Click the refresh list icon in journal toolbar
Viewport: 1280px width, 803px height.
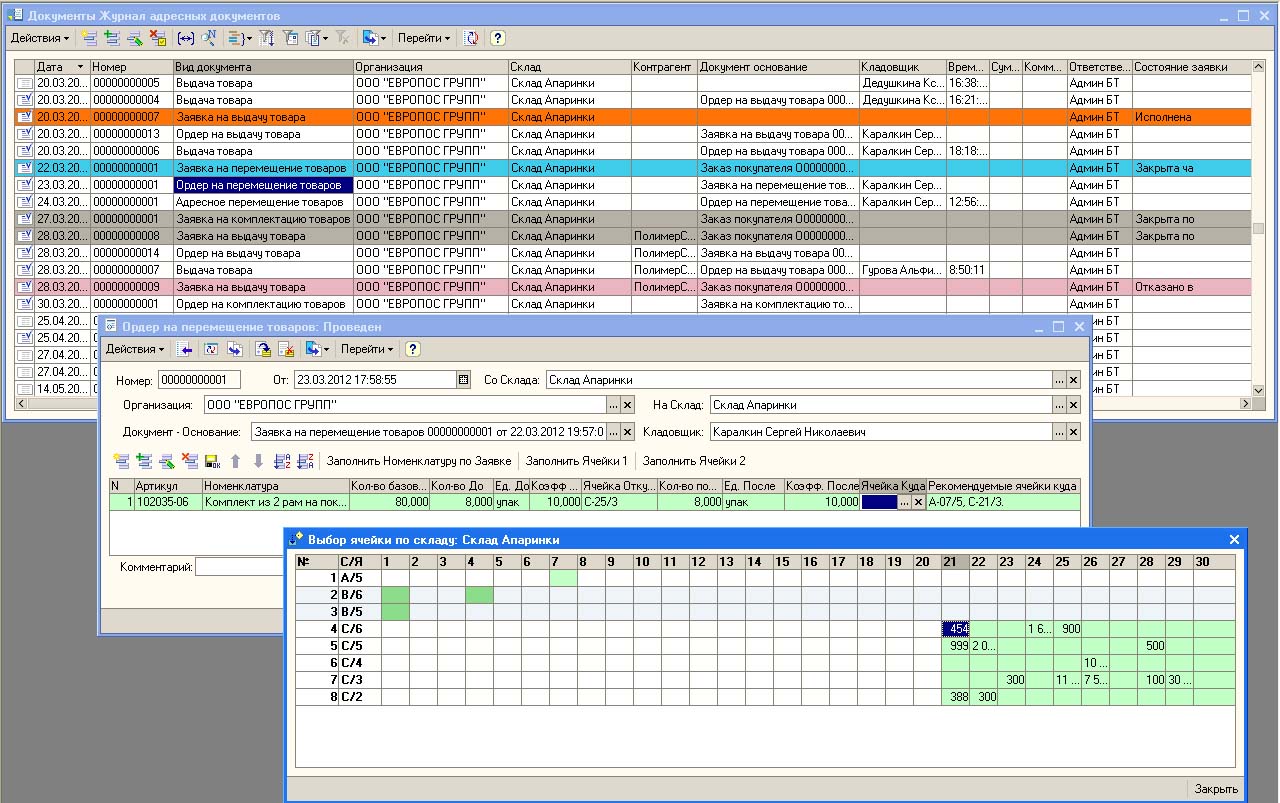click(x=472, y=38)
